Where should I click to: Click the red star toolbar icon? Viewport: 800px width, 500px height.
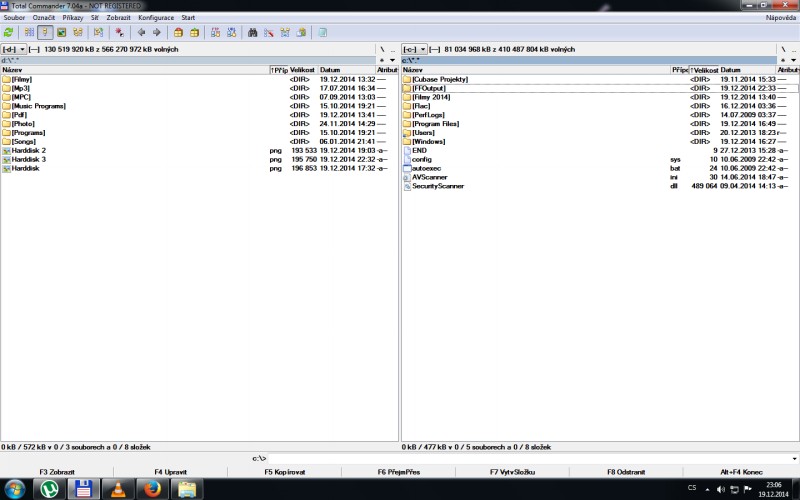tap(119, 33)
